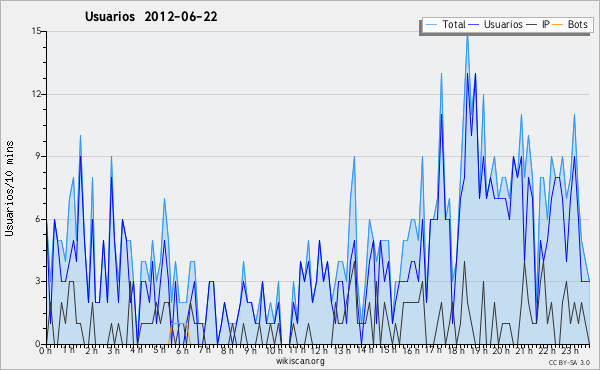Click the x-axis label '12 h'
Viewport: 600px width, 370px height.
[x=320, y=350]
